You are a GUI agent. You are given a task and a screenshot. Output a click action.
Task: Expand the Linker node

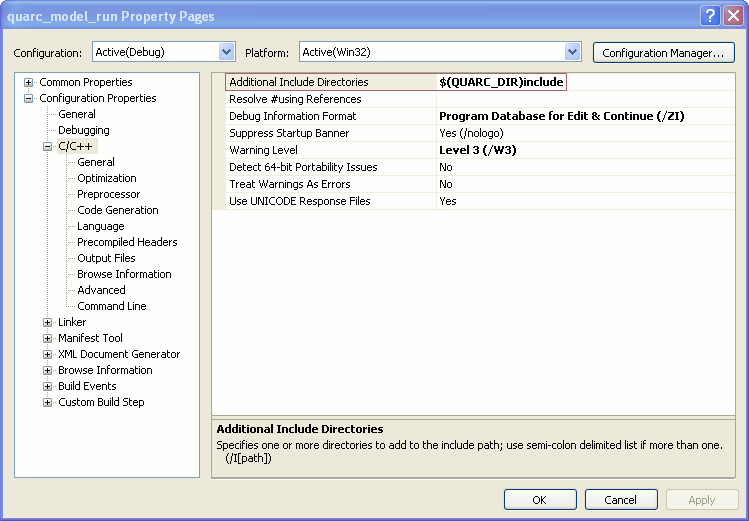click(x=47, y=322)
